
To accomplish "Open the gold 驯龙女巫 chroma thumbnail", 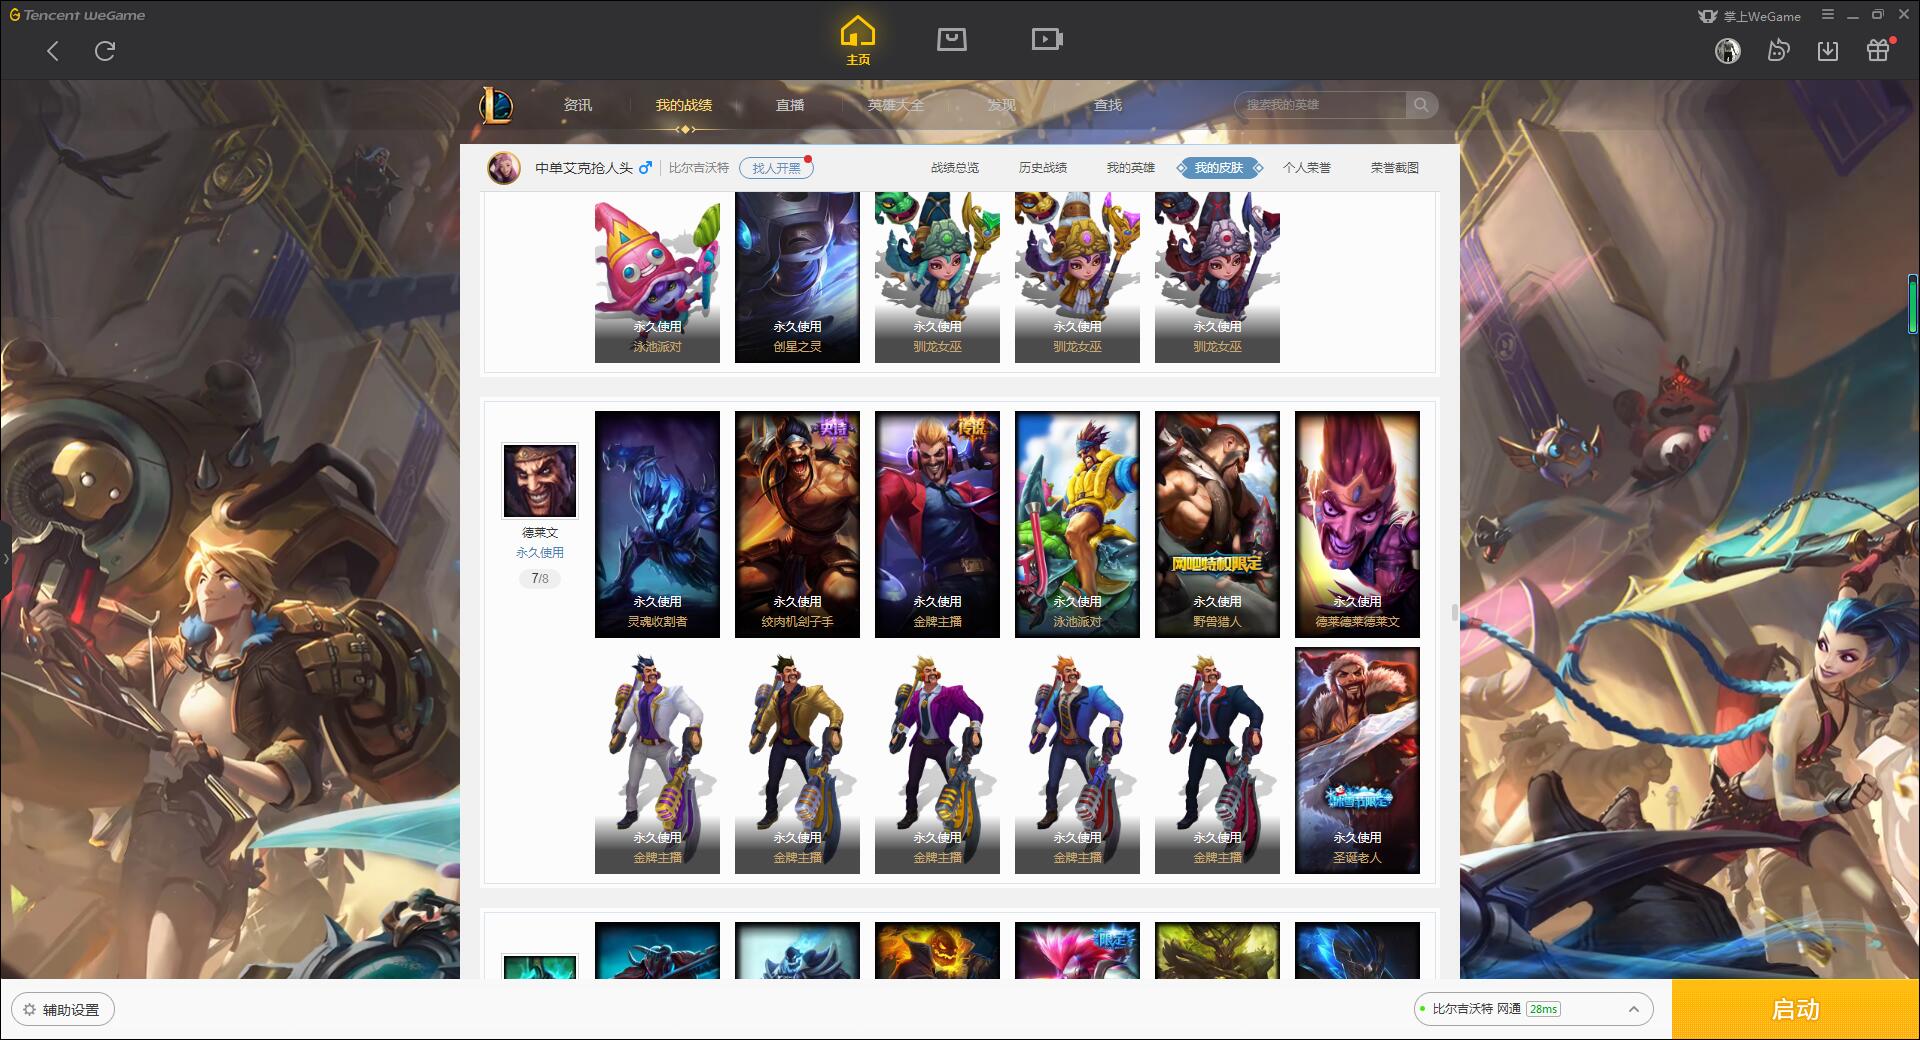I will pos(1077,277).
